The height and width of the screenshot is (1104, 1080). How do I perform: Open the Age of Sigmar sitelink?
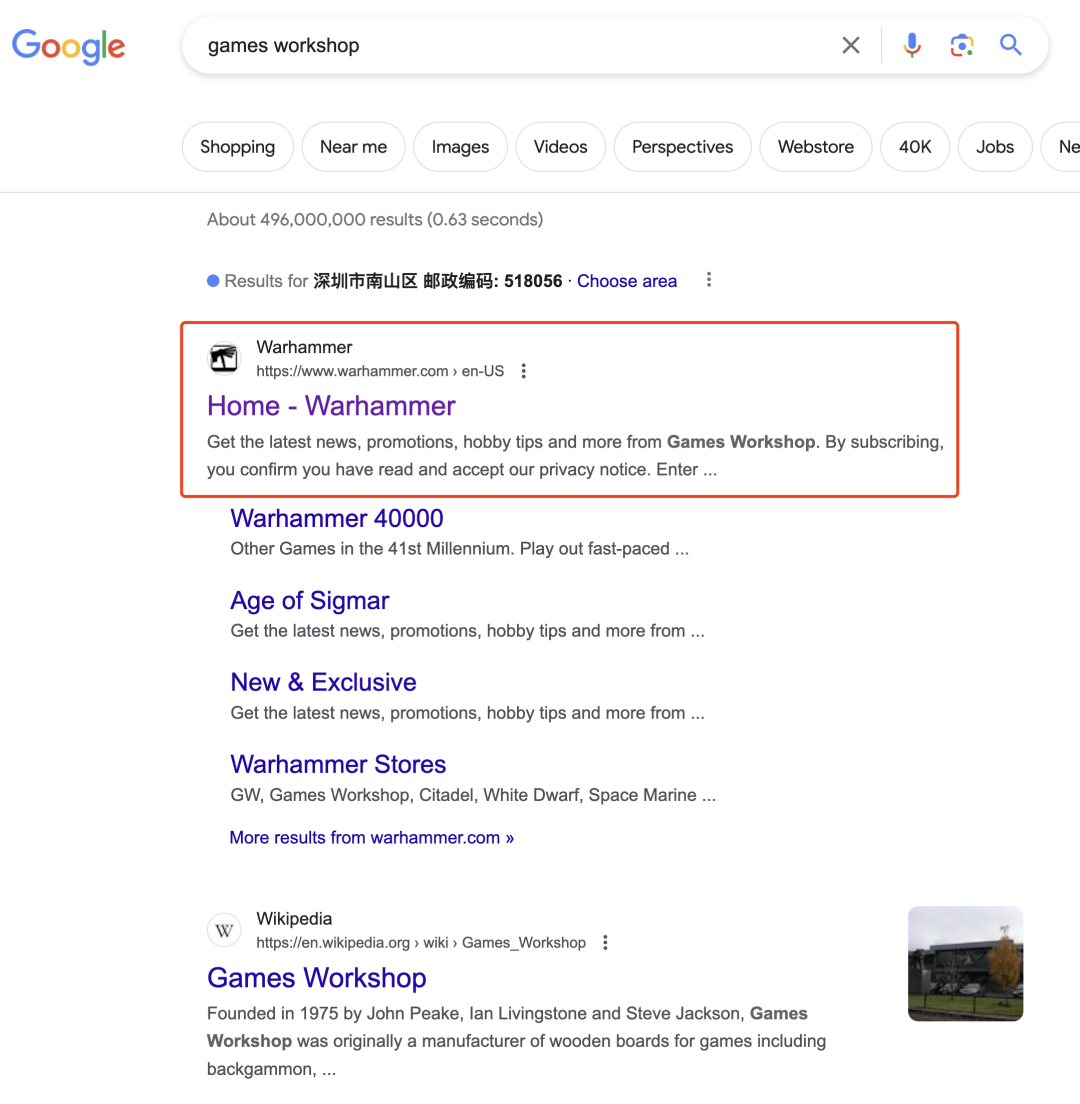(310, 601)
